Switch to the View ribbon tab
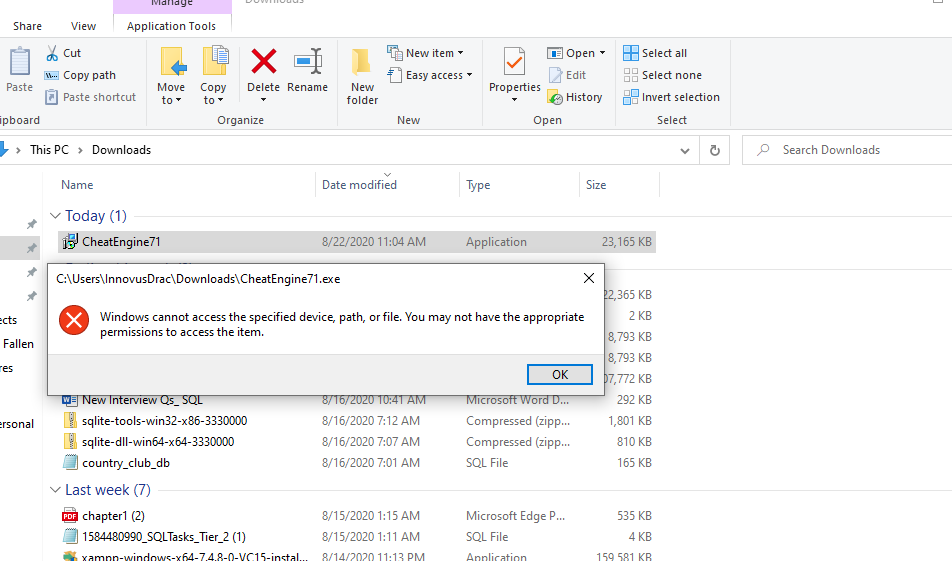The width and height of the screenshot is (952, 561). pos(84,26)
